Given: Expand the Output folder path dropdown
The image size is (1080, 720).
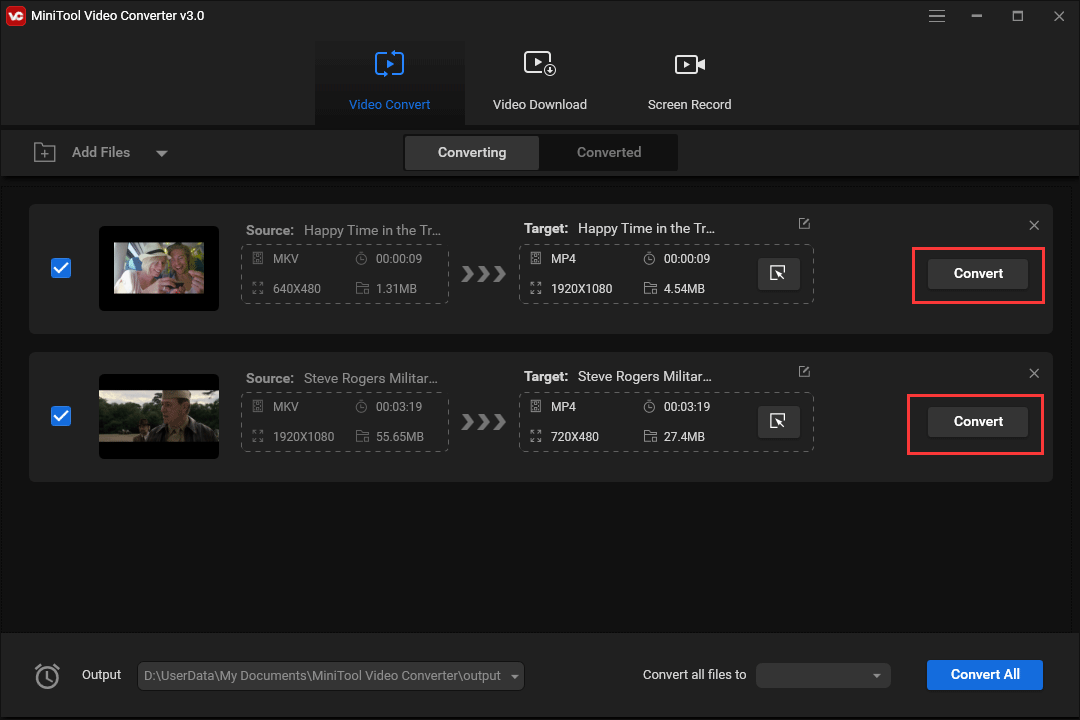Looking at the screenshot, I should pos(515,677).
